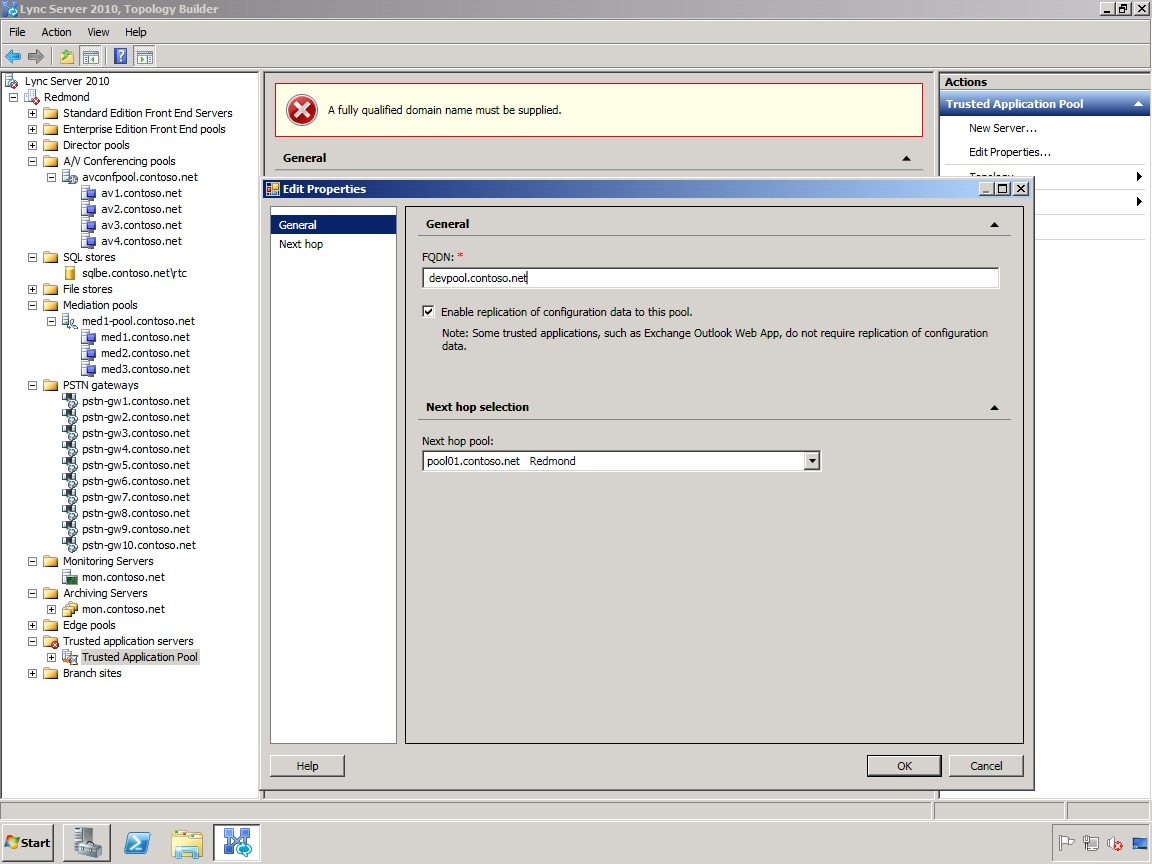Screen dimensions: 1152x864
Task: Click Edit Properties... in Actions pane
Action: (1009, 152)
